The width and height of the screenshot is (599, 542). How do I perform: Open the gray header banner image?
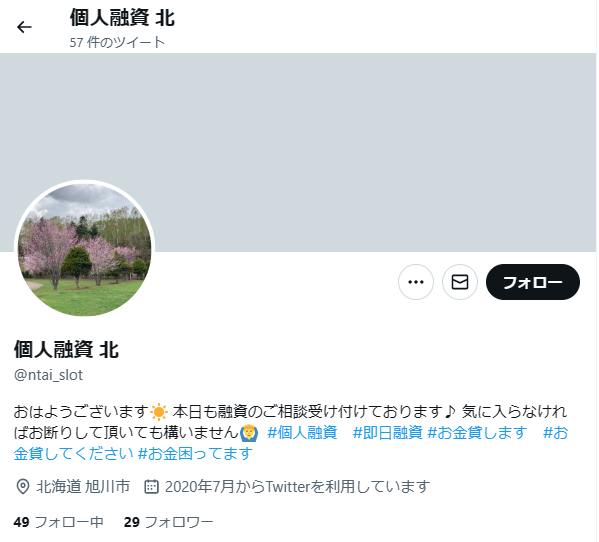pyautogui.click(x=298, y=153)
